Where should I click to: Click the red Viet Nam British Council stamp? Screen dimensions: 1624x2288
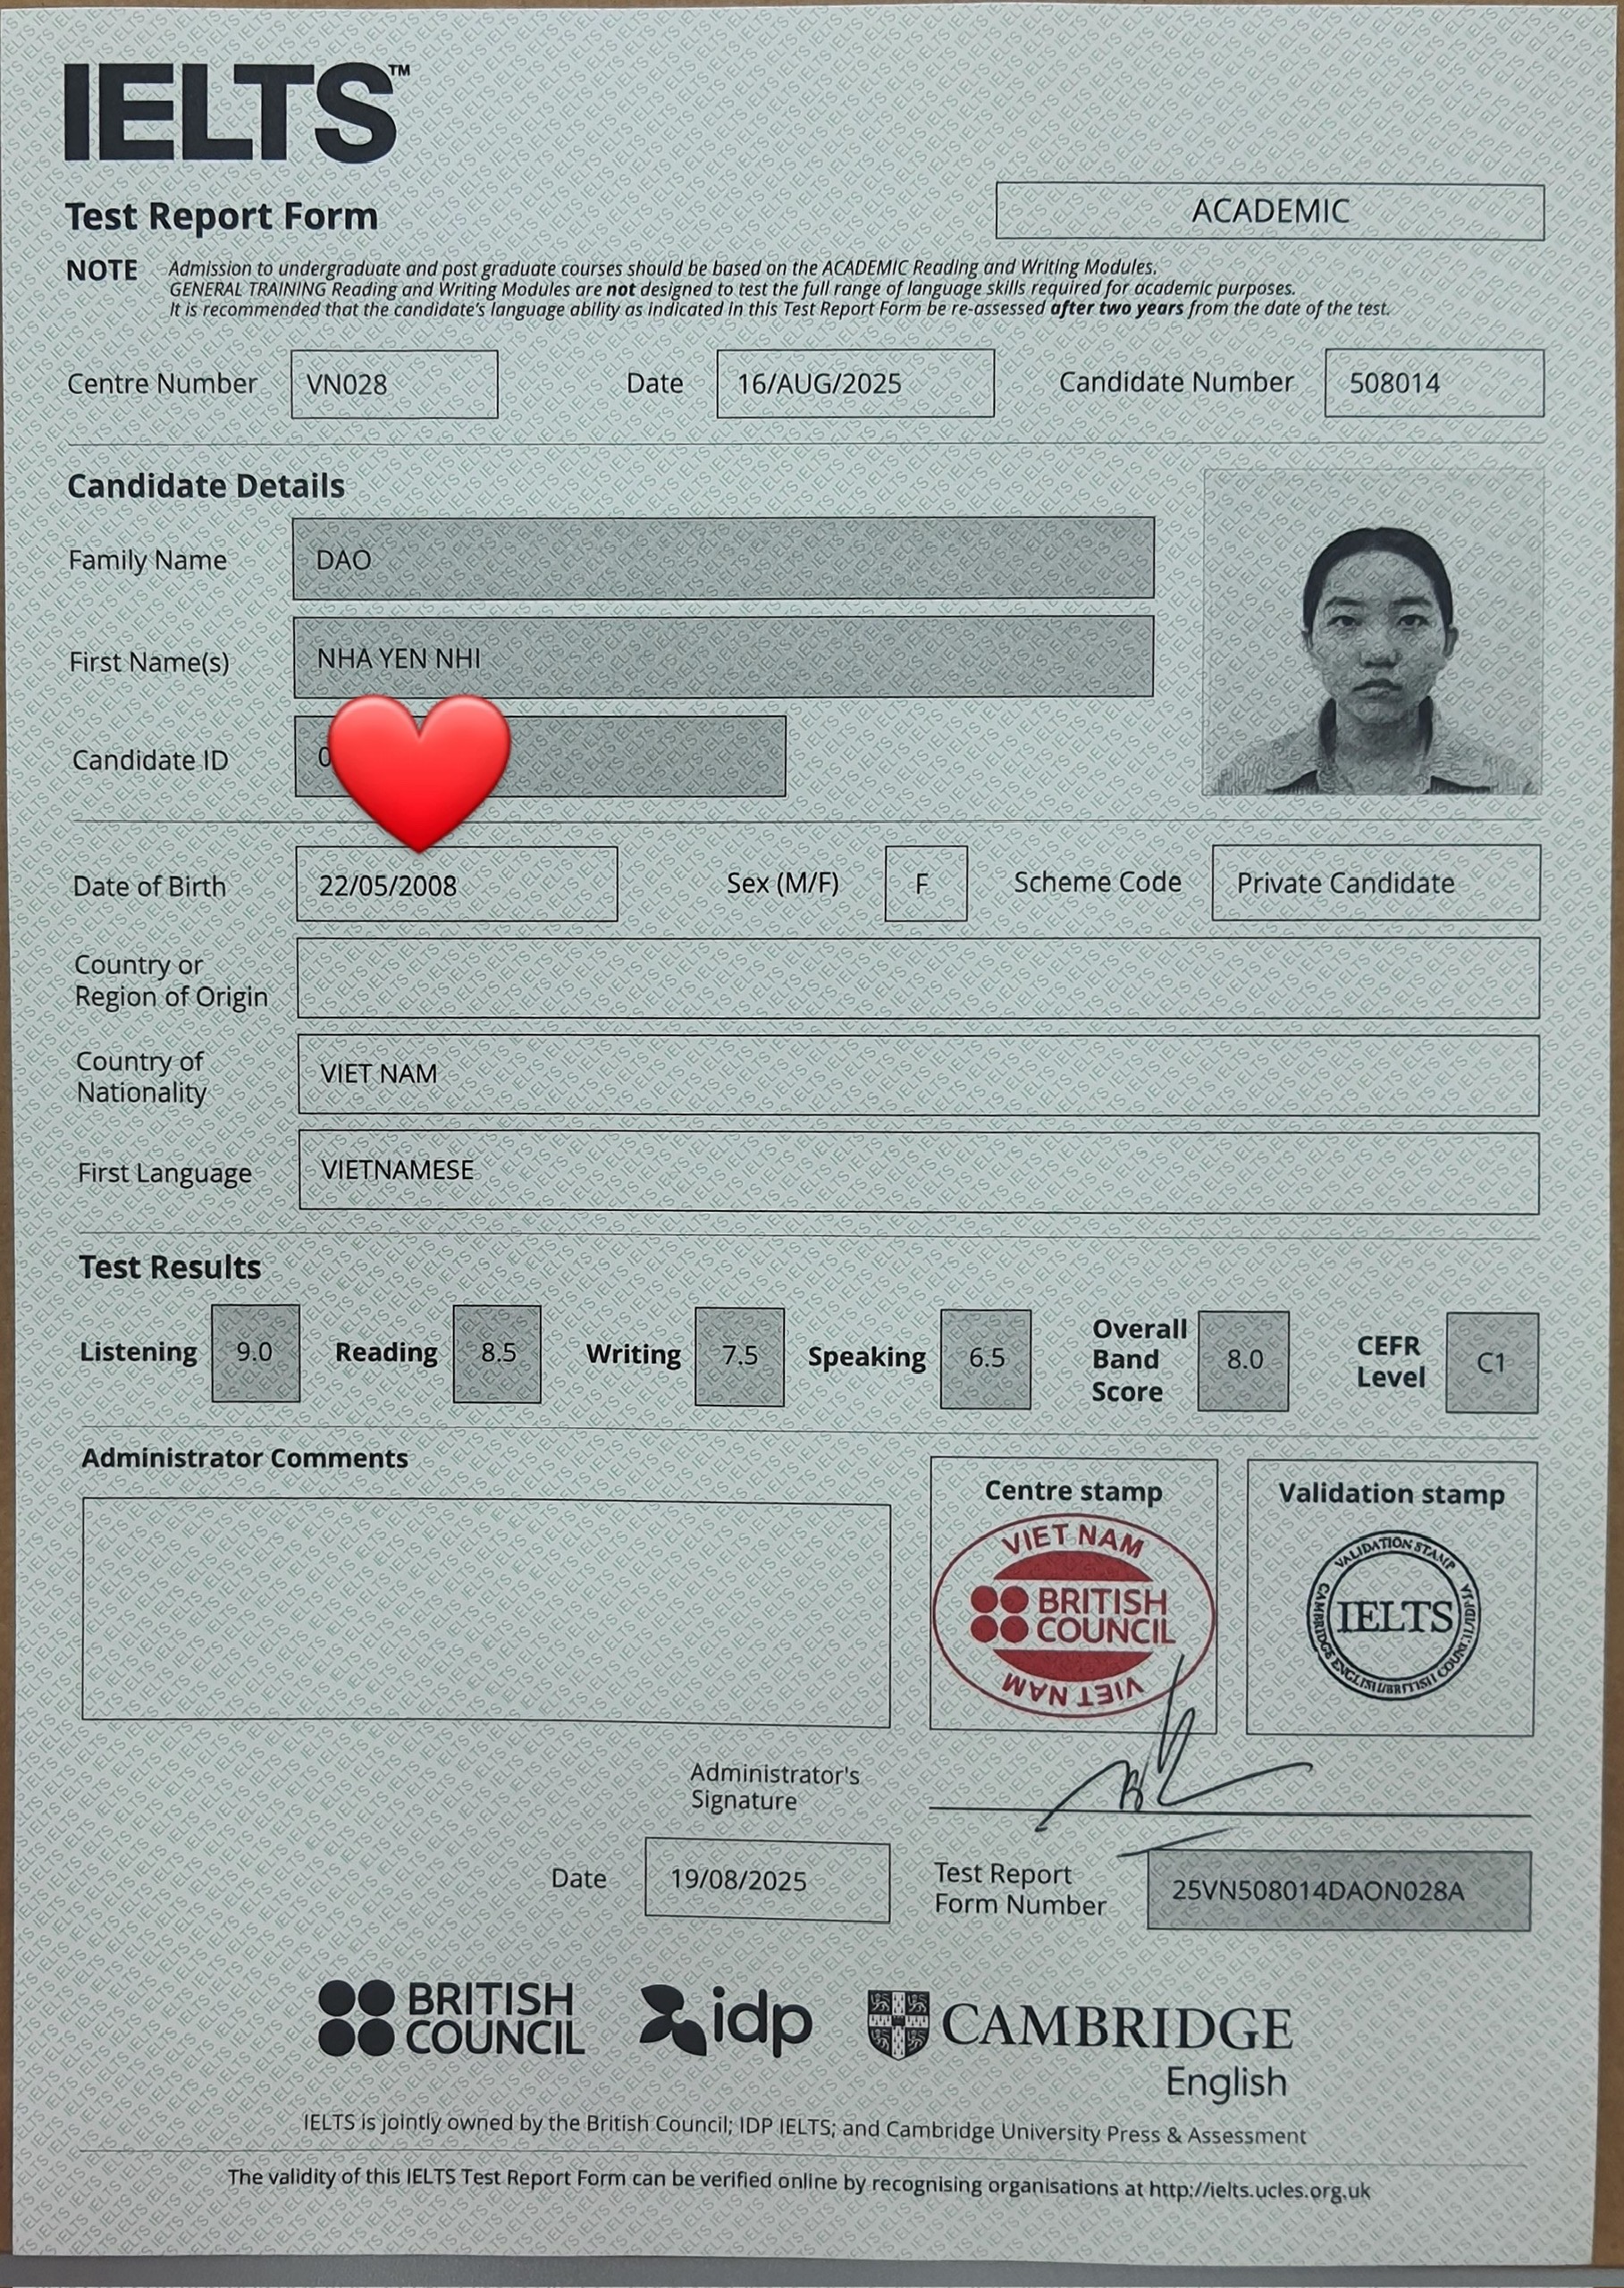1073,1618
